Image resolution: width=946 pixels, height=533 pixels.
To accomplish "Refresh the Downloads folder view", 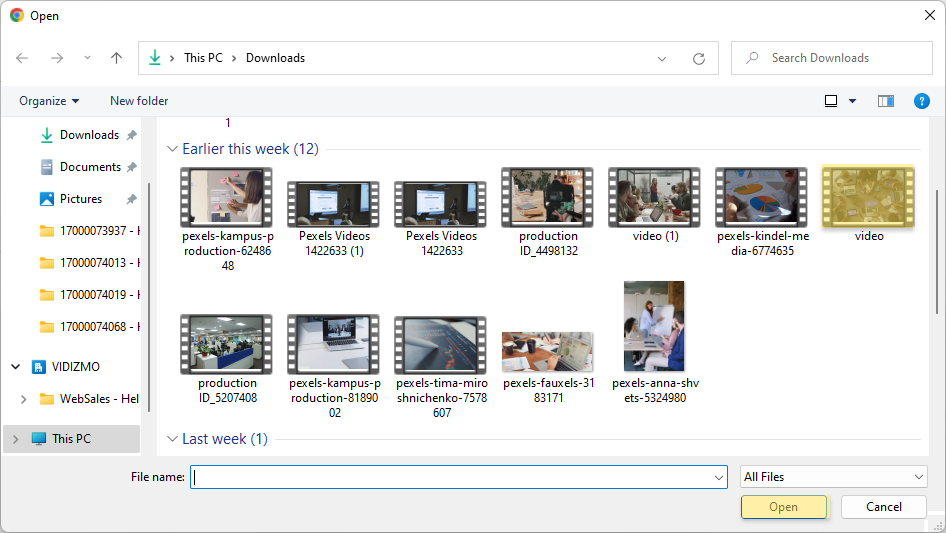I will [x=699, y=58].
